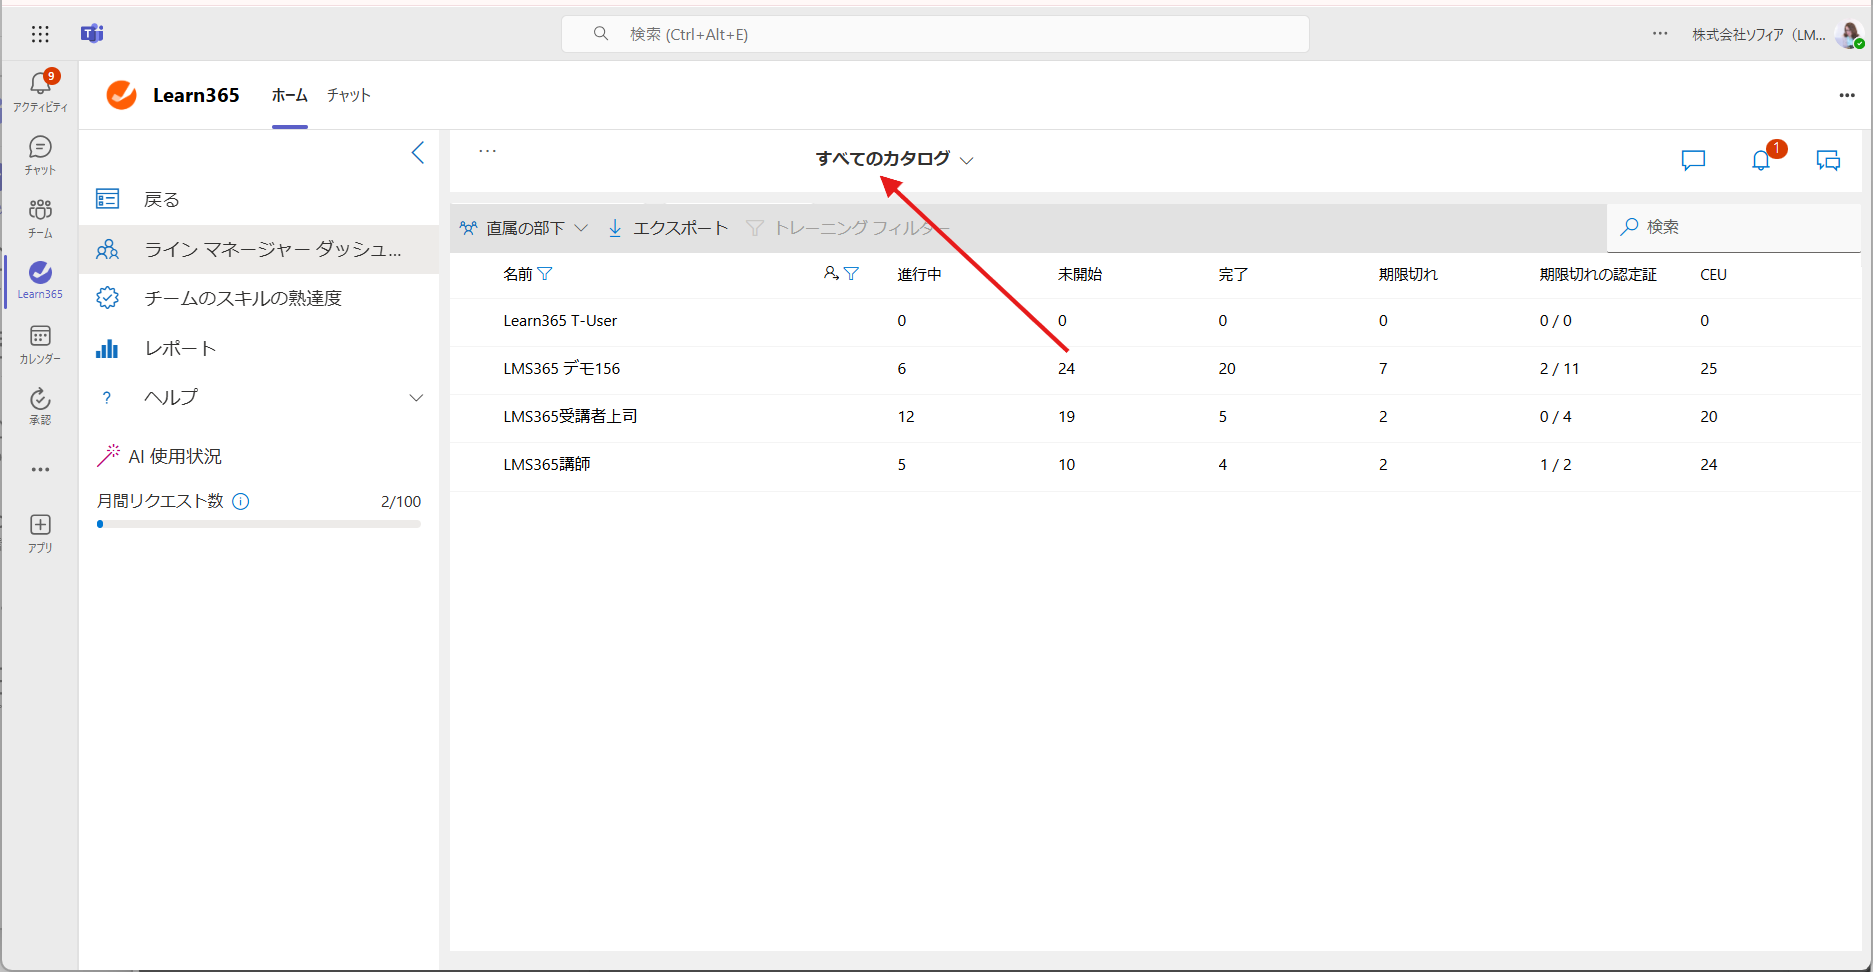This screenshot has height=972, width=1873.
Task: Open the LMS365受講者上司 row
Action: coord(1155,417)
